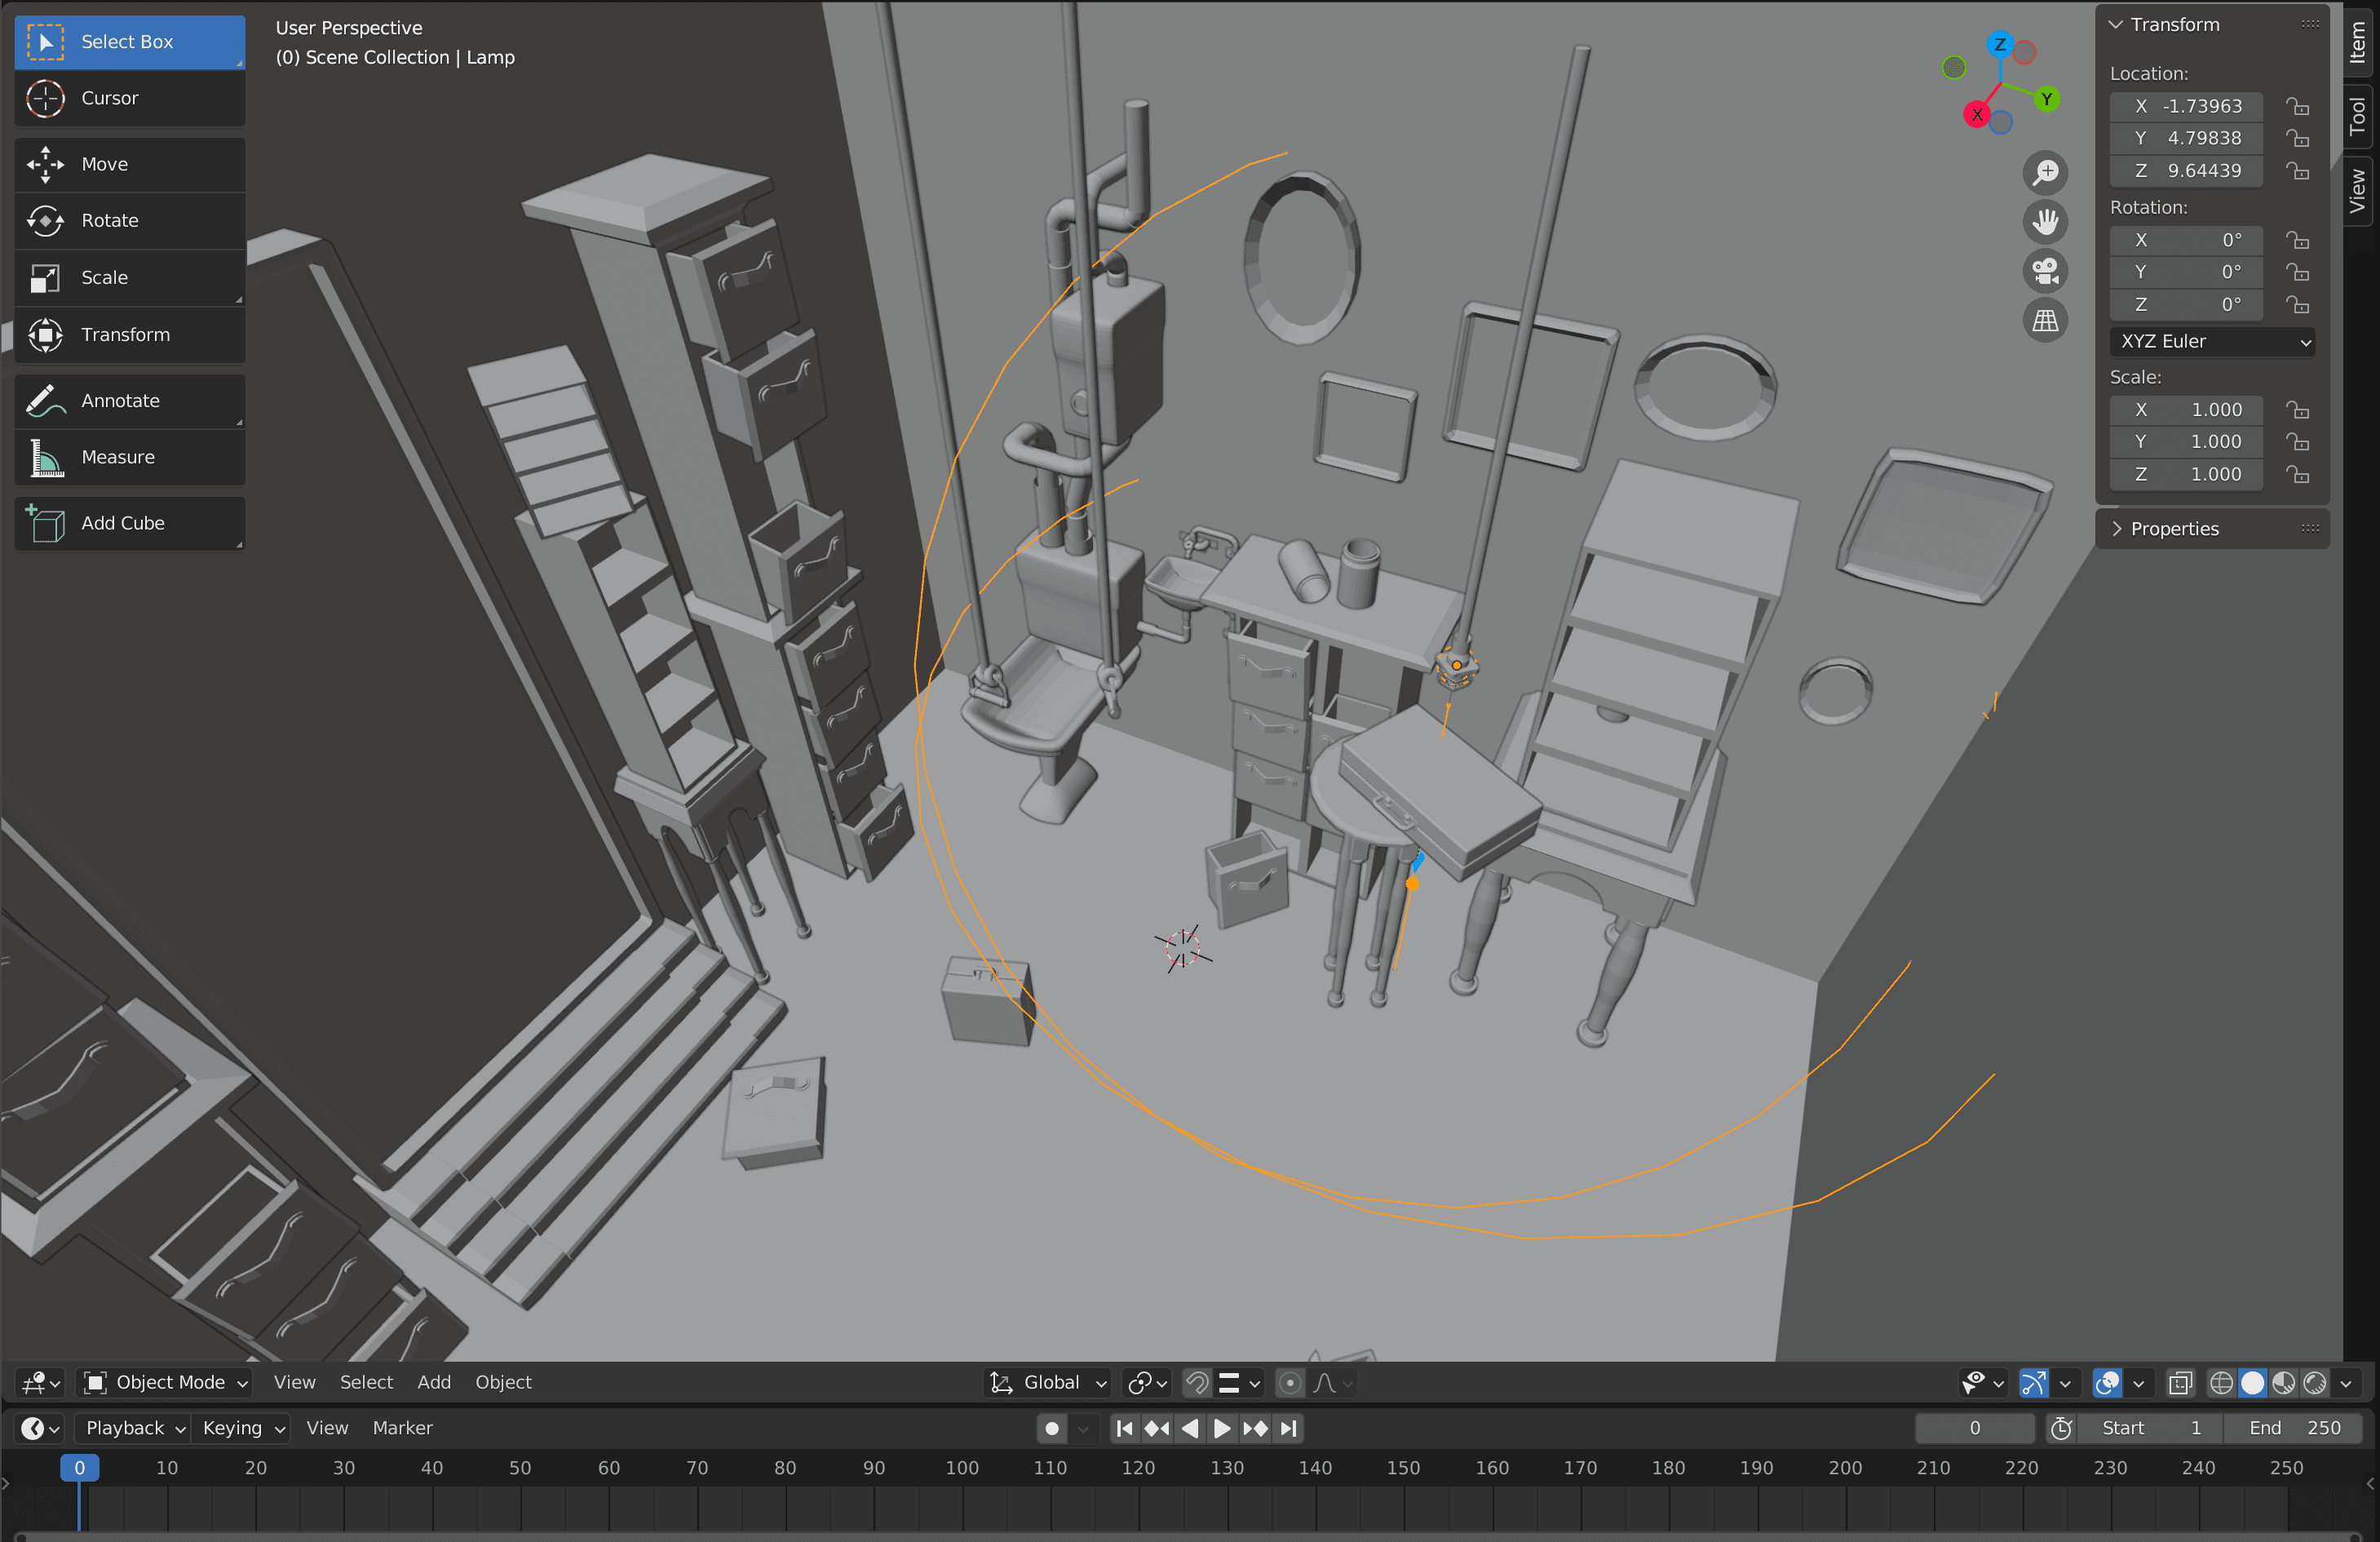The image size is (2380, 1542).
Task: Choose the Add Cube tool
Action: pos(129,523)
